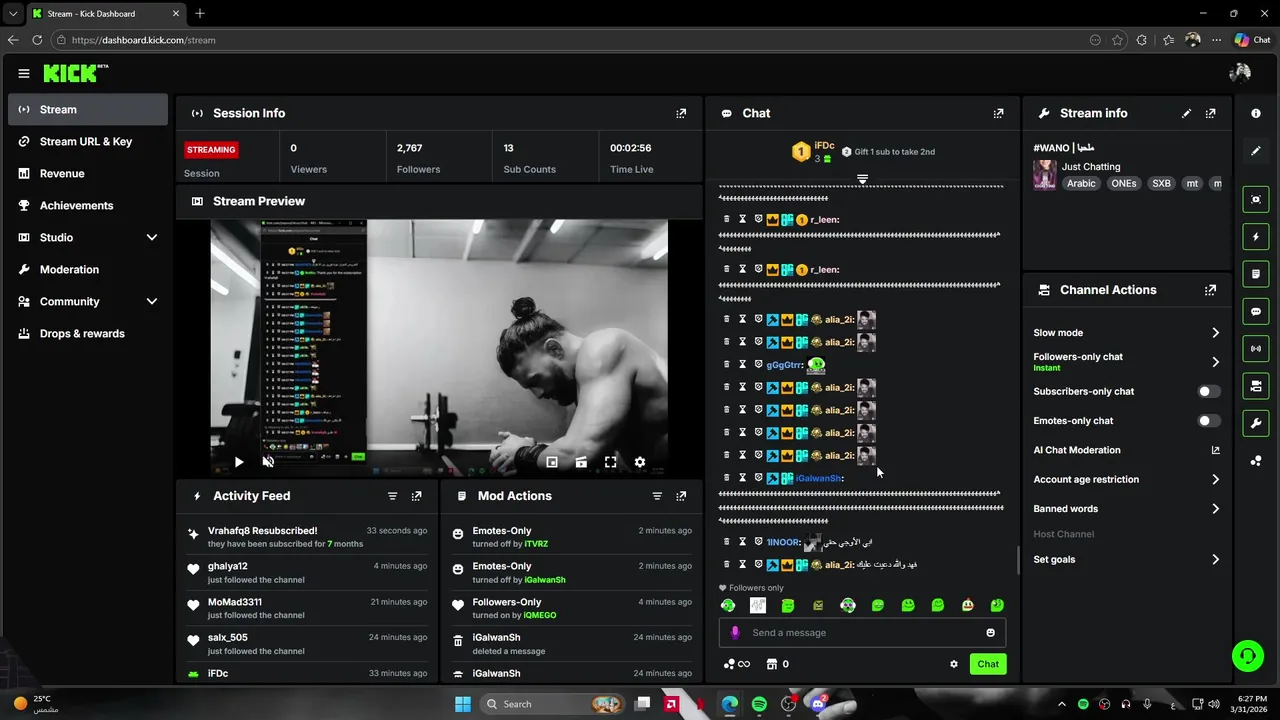Pop out the Activity Feed panel
The width and height of the screenshot is (1280, 720).
tap(416, 496)
